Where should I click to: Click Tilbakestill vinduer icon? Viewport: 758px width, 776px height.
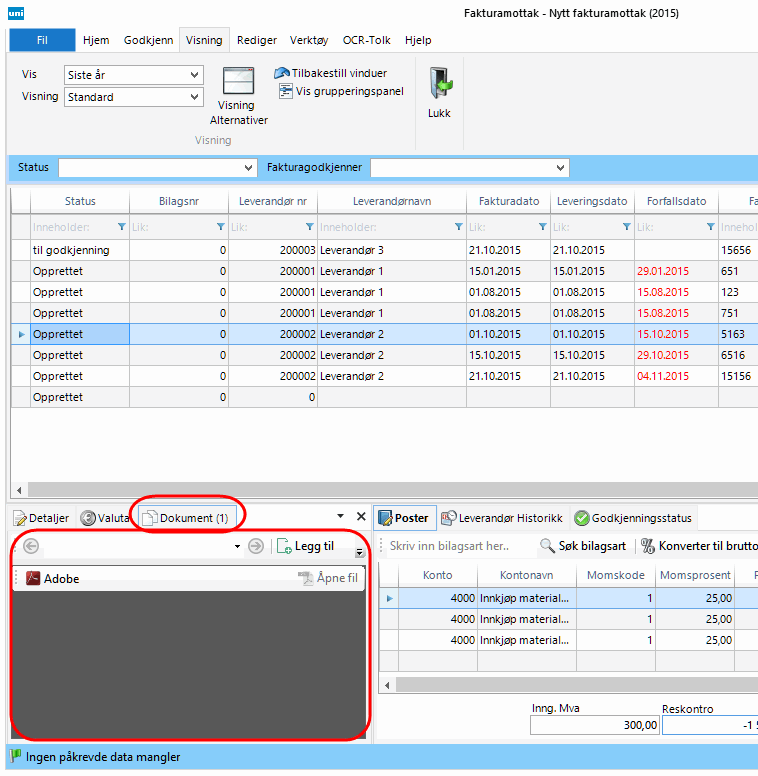[283, 73]
